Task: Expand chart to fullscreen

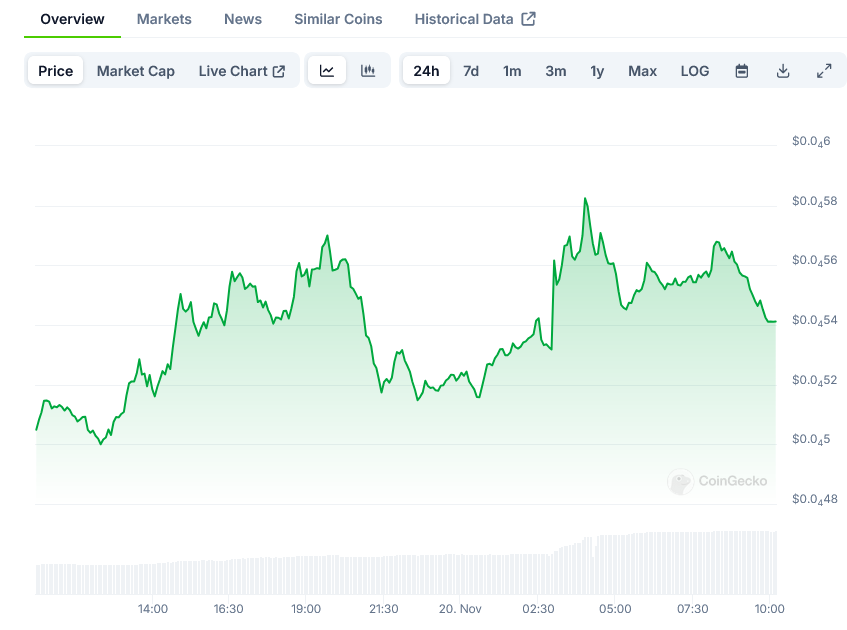Action: (x=824, y=71)
